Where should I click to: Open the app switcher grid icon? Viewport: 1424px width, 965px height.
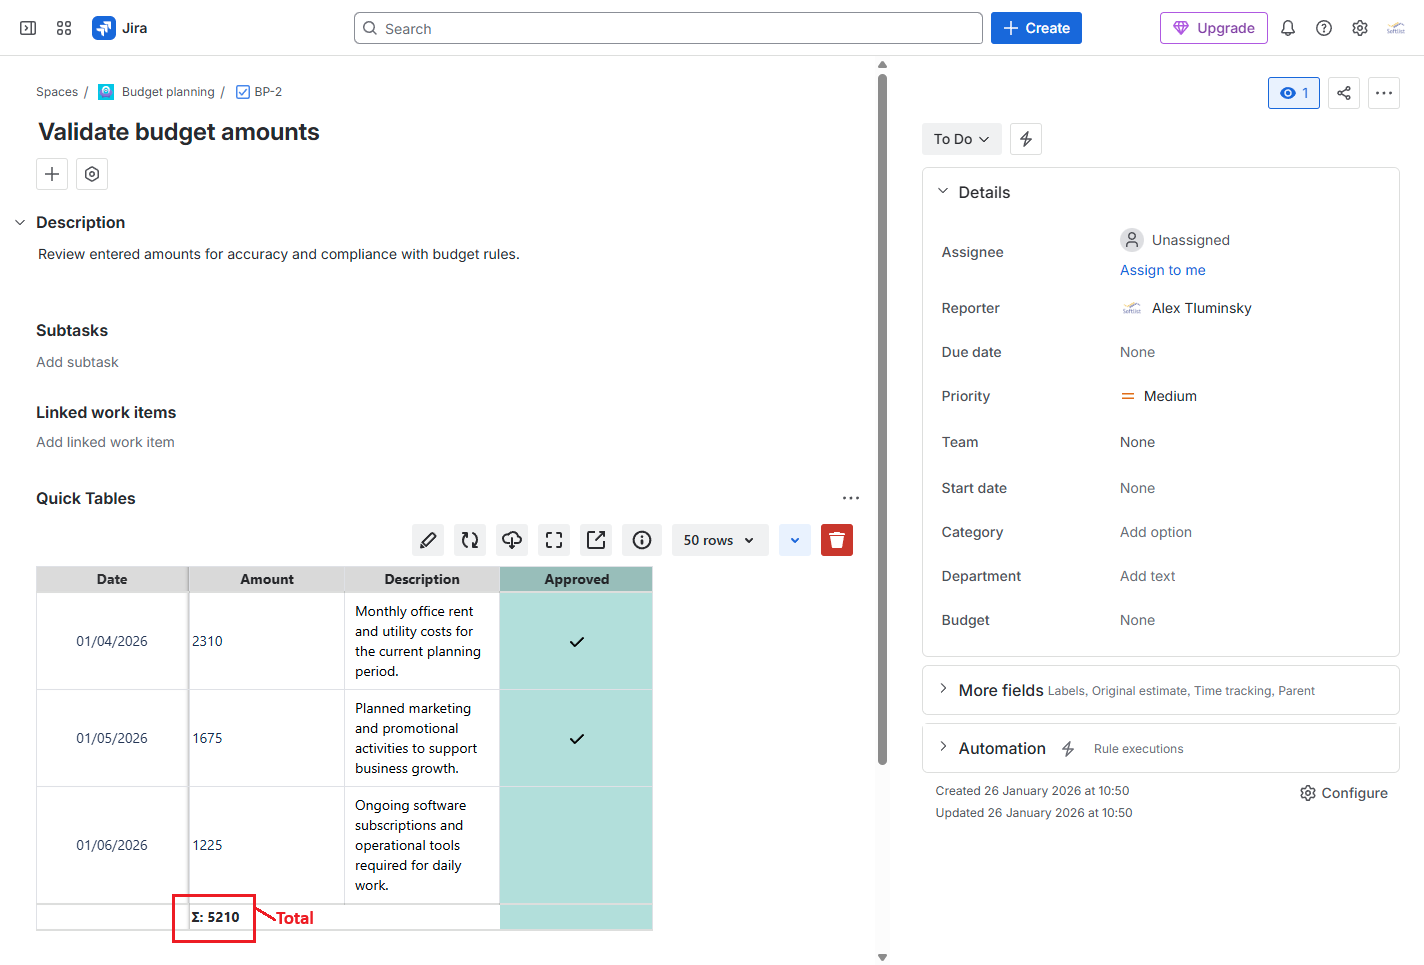[x=64, y=28]
